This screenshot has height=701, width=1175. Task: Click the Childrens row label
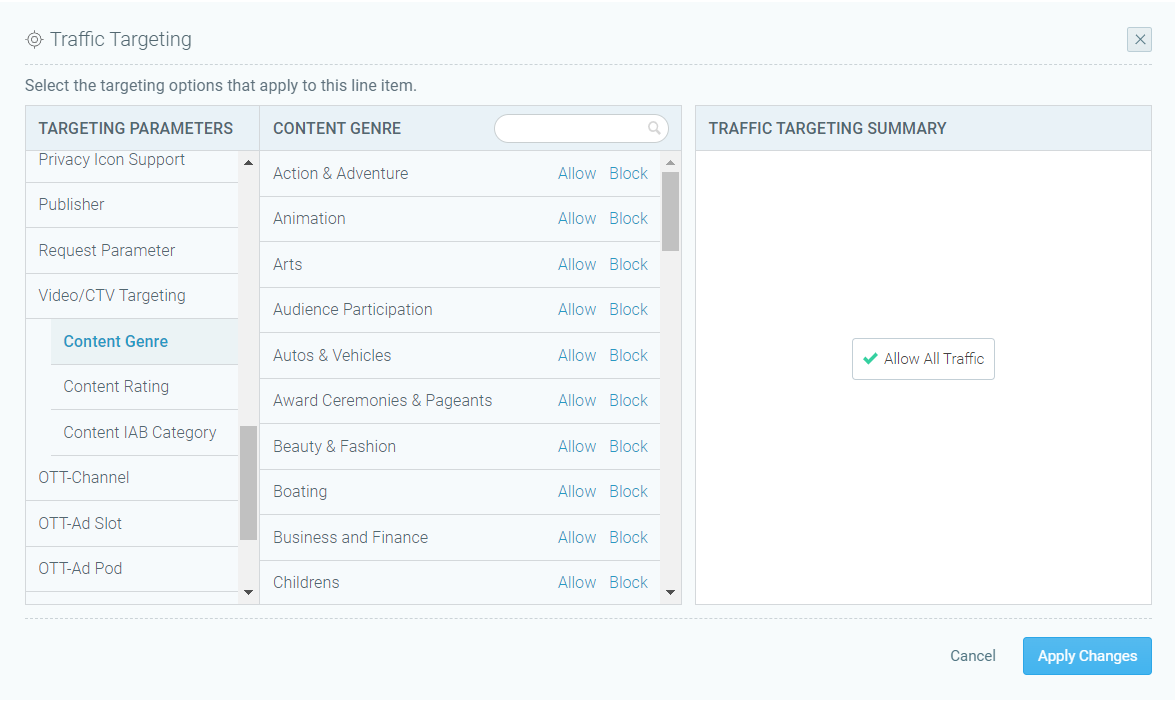coord(306,583)
